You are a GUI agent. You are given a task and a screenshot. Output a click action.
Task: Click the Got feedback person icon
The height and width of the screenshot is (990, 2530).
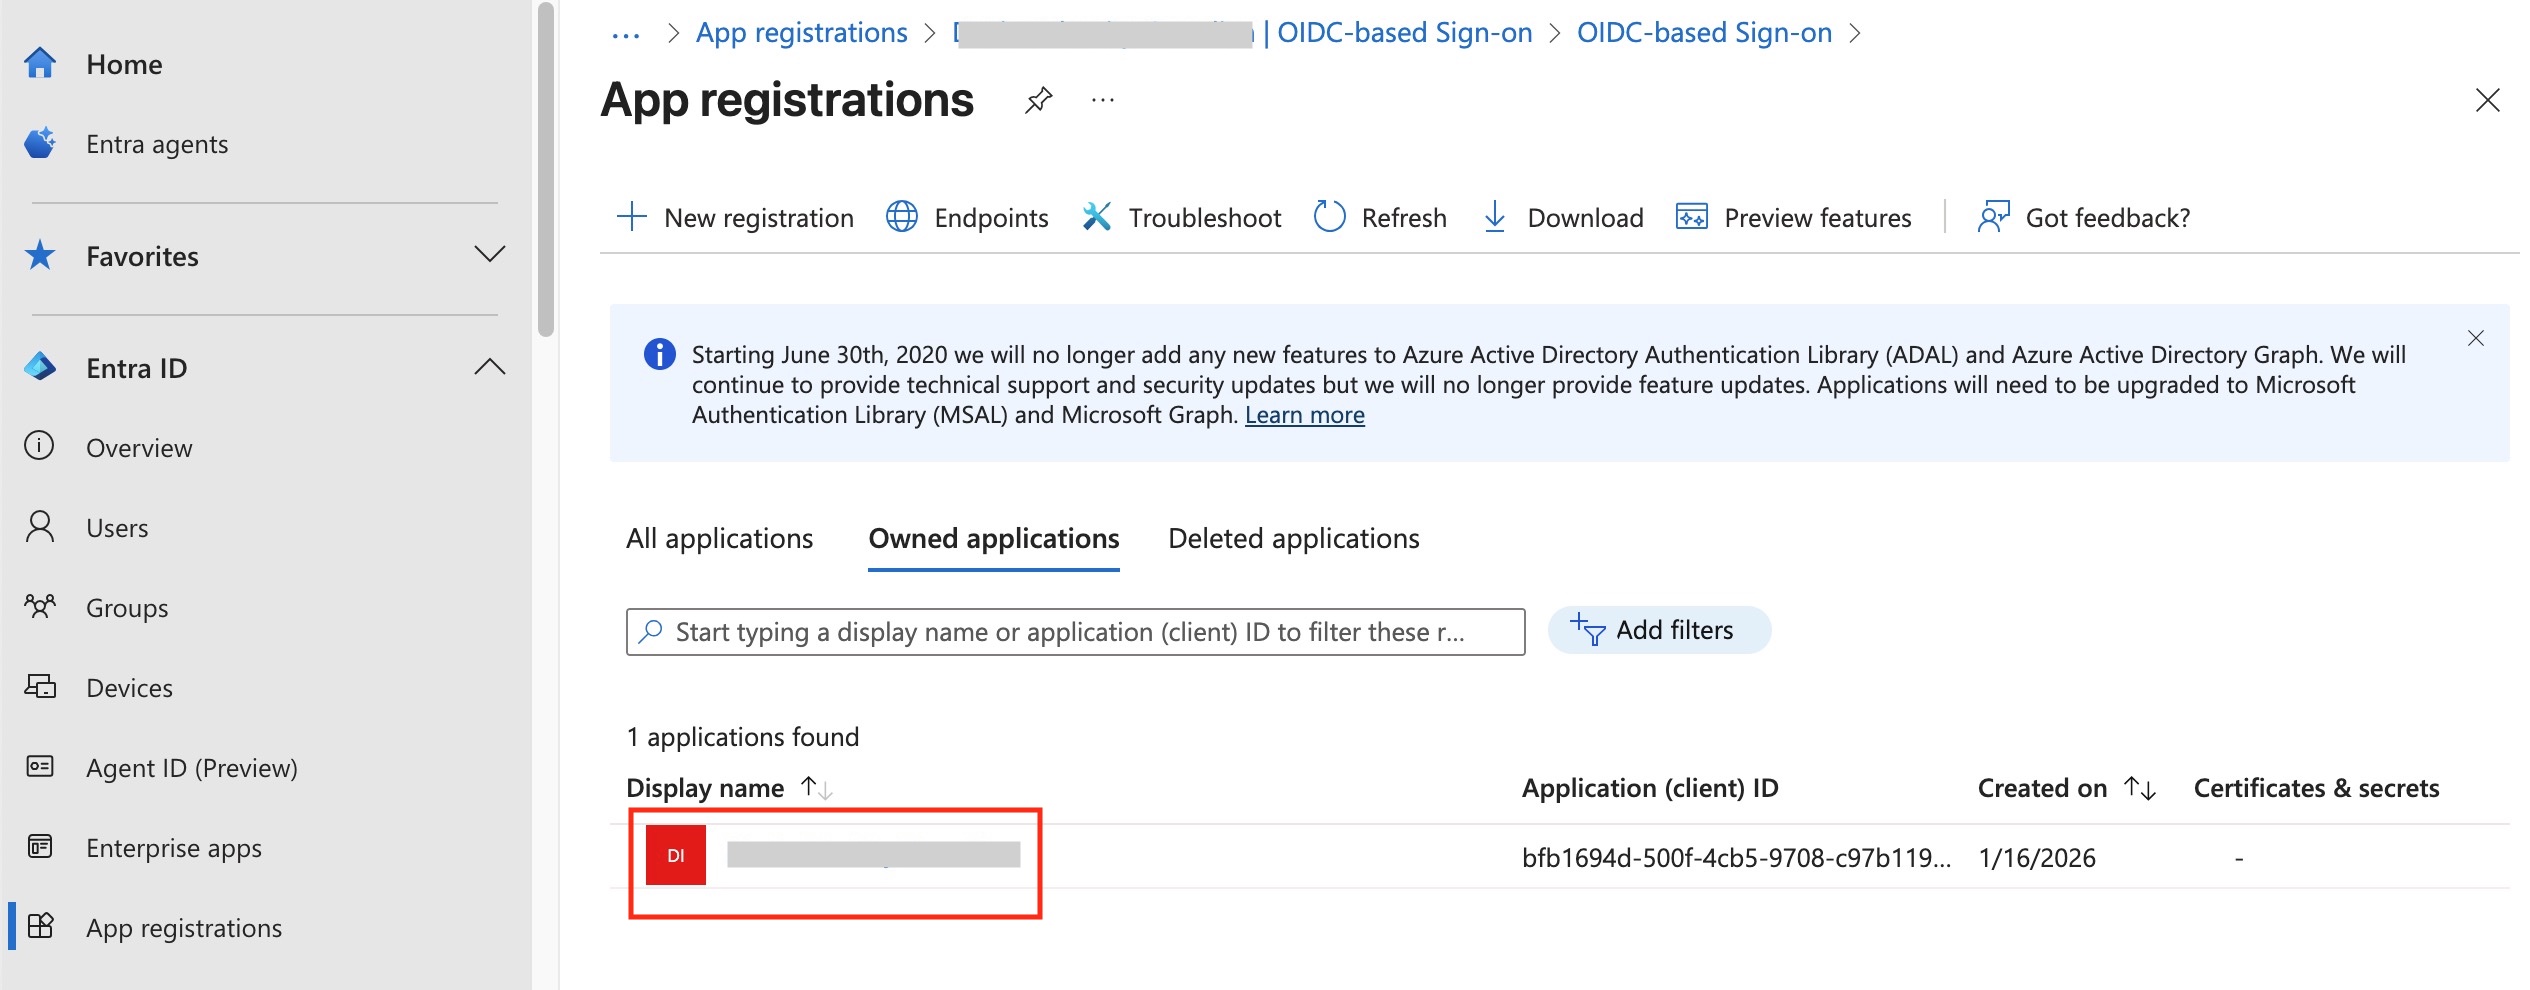(x=1993, y=217)
